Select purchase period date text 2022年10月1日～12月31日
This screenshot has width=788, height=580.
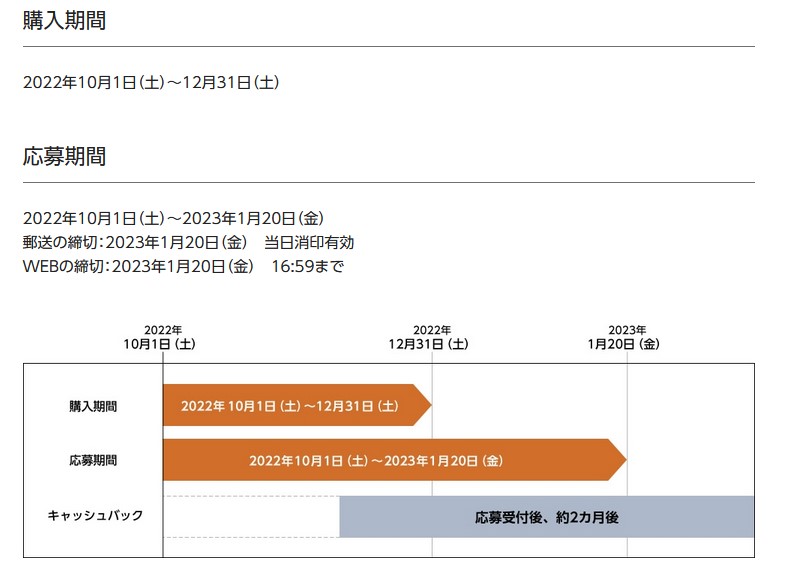[151, 82]
